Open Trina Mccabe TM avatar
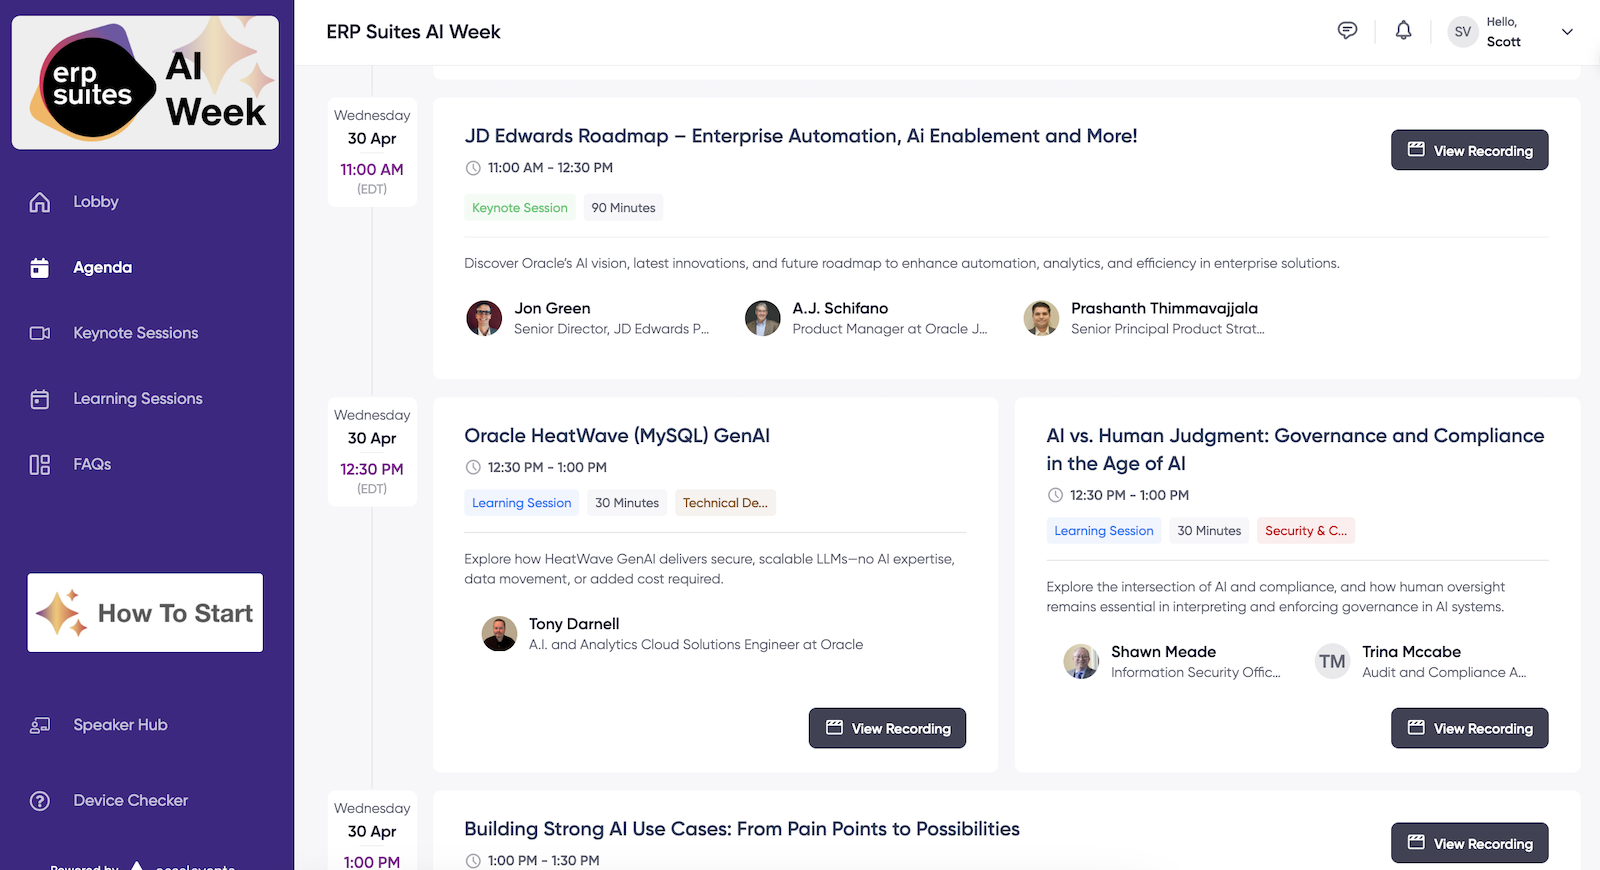This screenshot has width=1600, height=870. pos(1332,662)
